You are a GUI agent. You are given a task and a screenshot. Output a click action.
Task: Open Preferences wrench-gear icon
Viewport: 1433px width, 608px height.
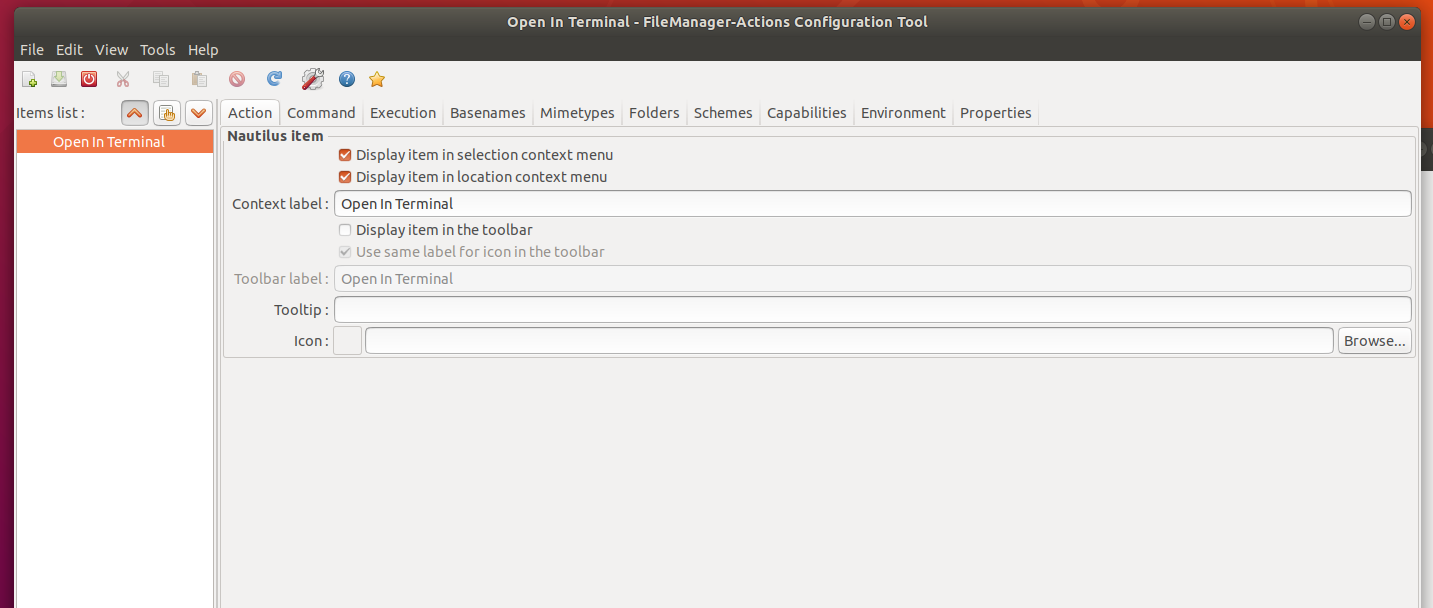click(x=313, y=79)
